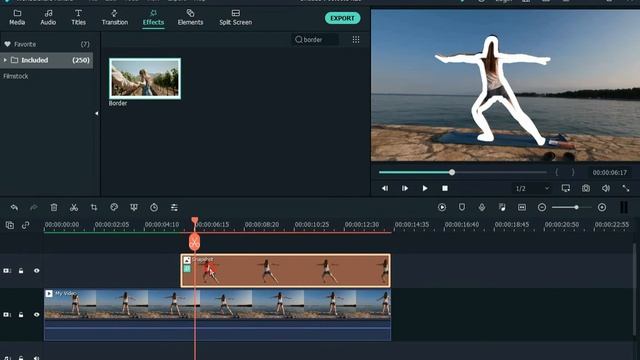
Task: Click the My Video track camera icon
Action: (7, 315)
